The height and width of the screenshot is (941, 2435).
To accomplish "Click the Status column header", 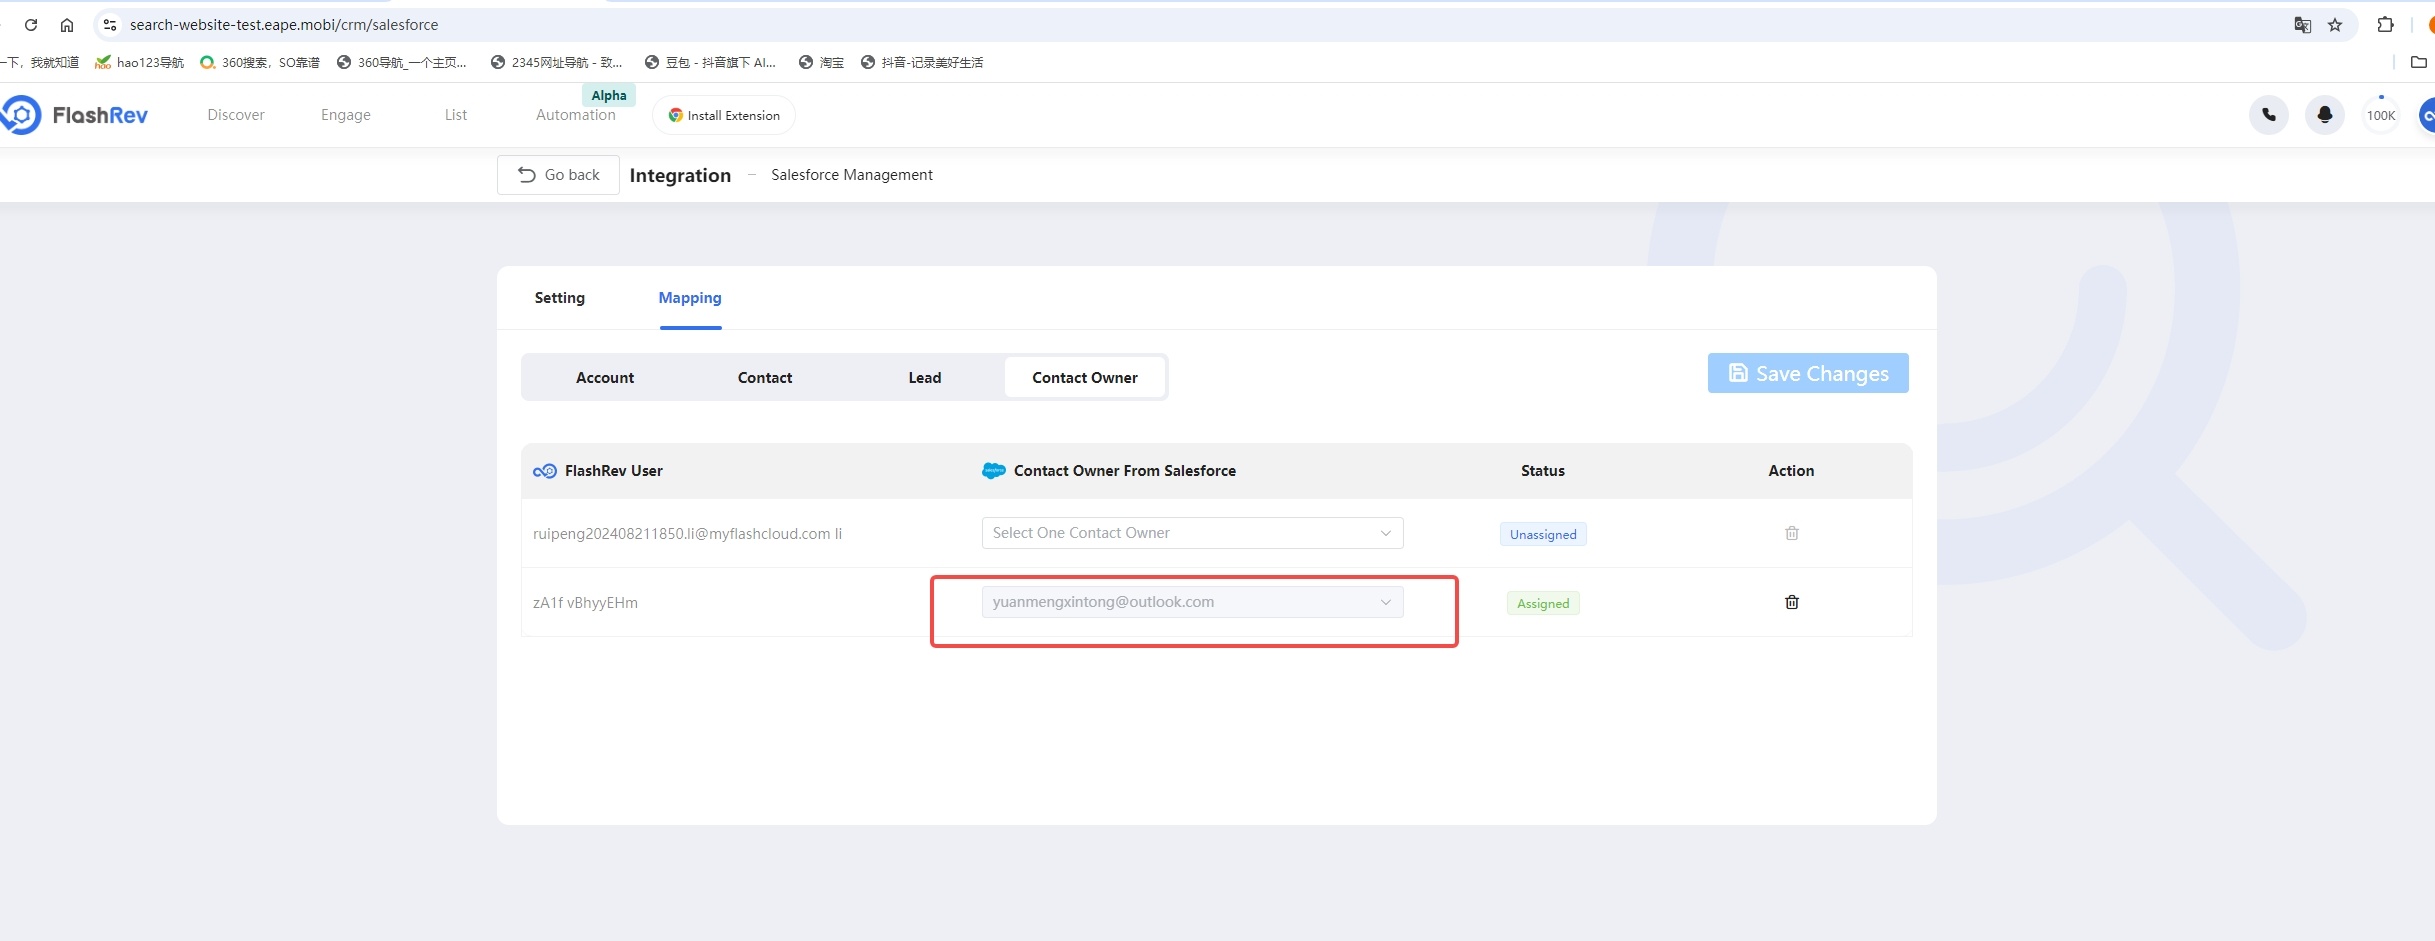I will pyautogui.click(x=1543, y=471).
